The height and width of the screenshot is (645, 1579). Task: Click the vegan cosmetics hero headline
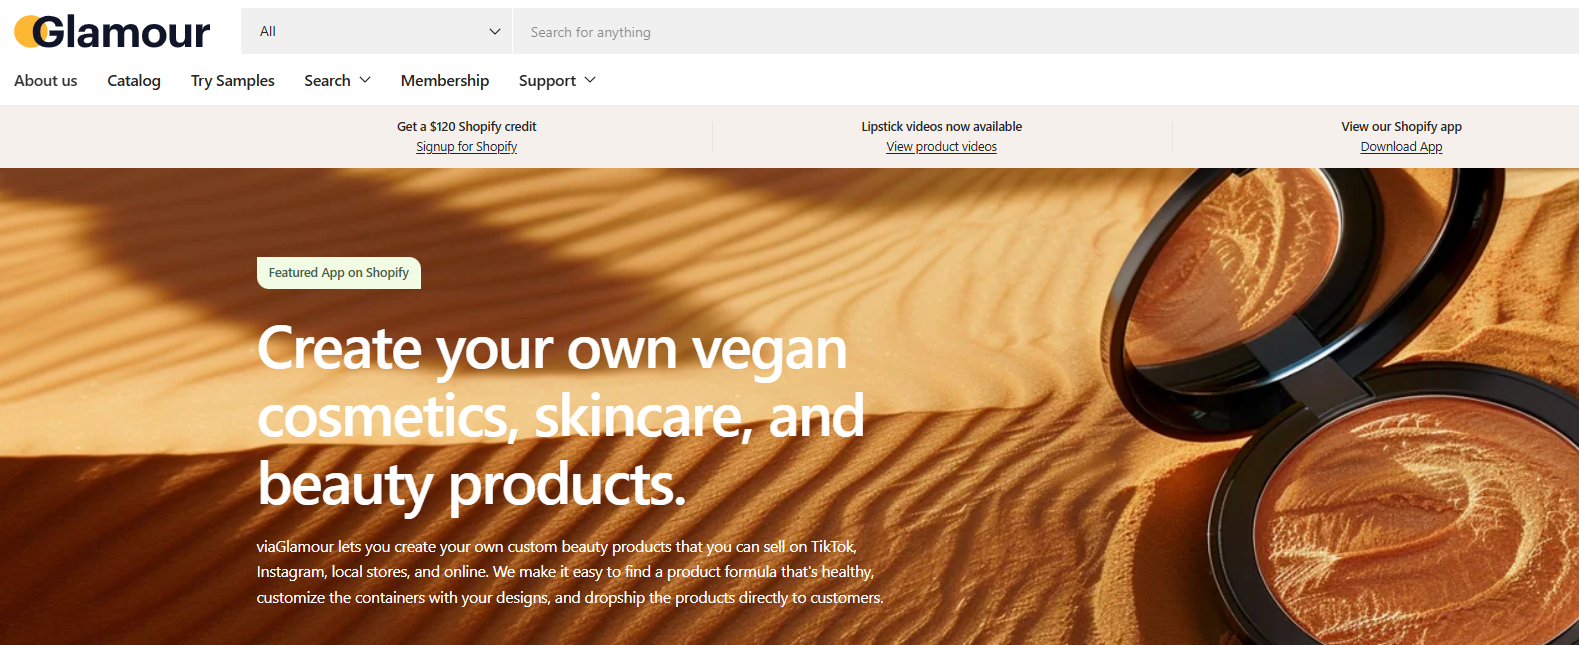[x=560, y=416]
